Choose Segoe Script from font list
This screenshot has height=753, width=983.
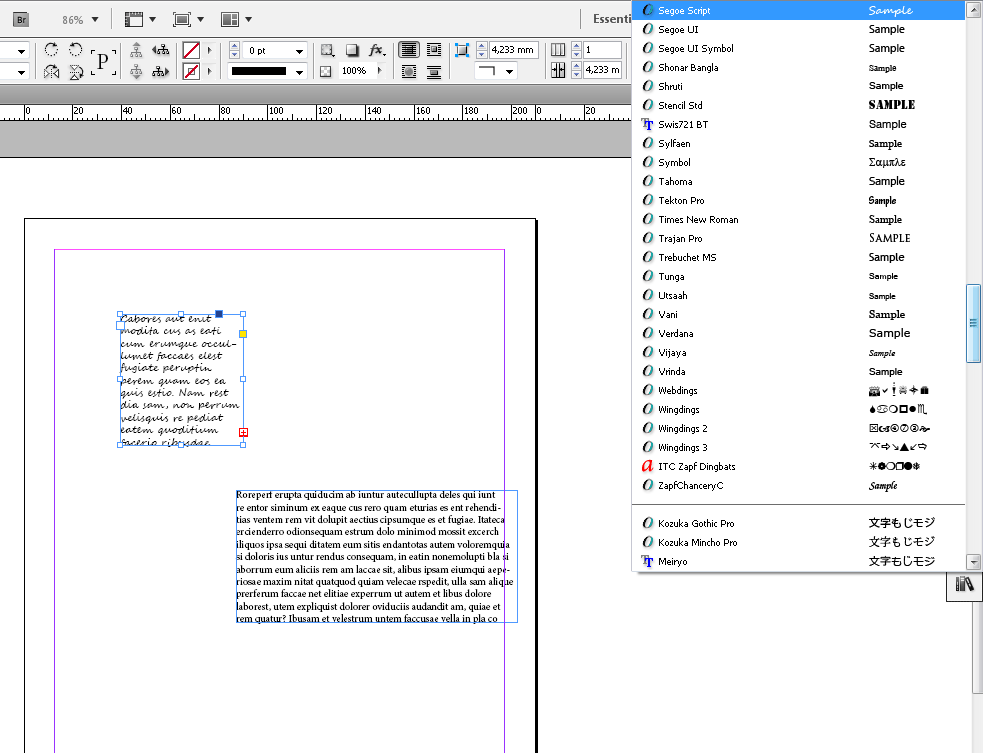pyautogui.click(x=798, y=10)
